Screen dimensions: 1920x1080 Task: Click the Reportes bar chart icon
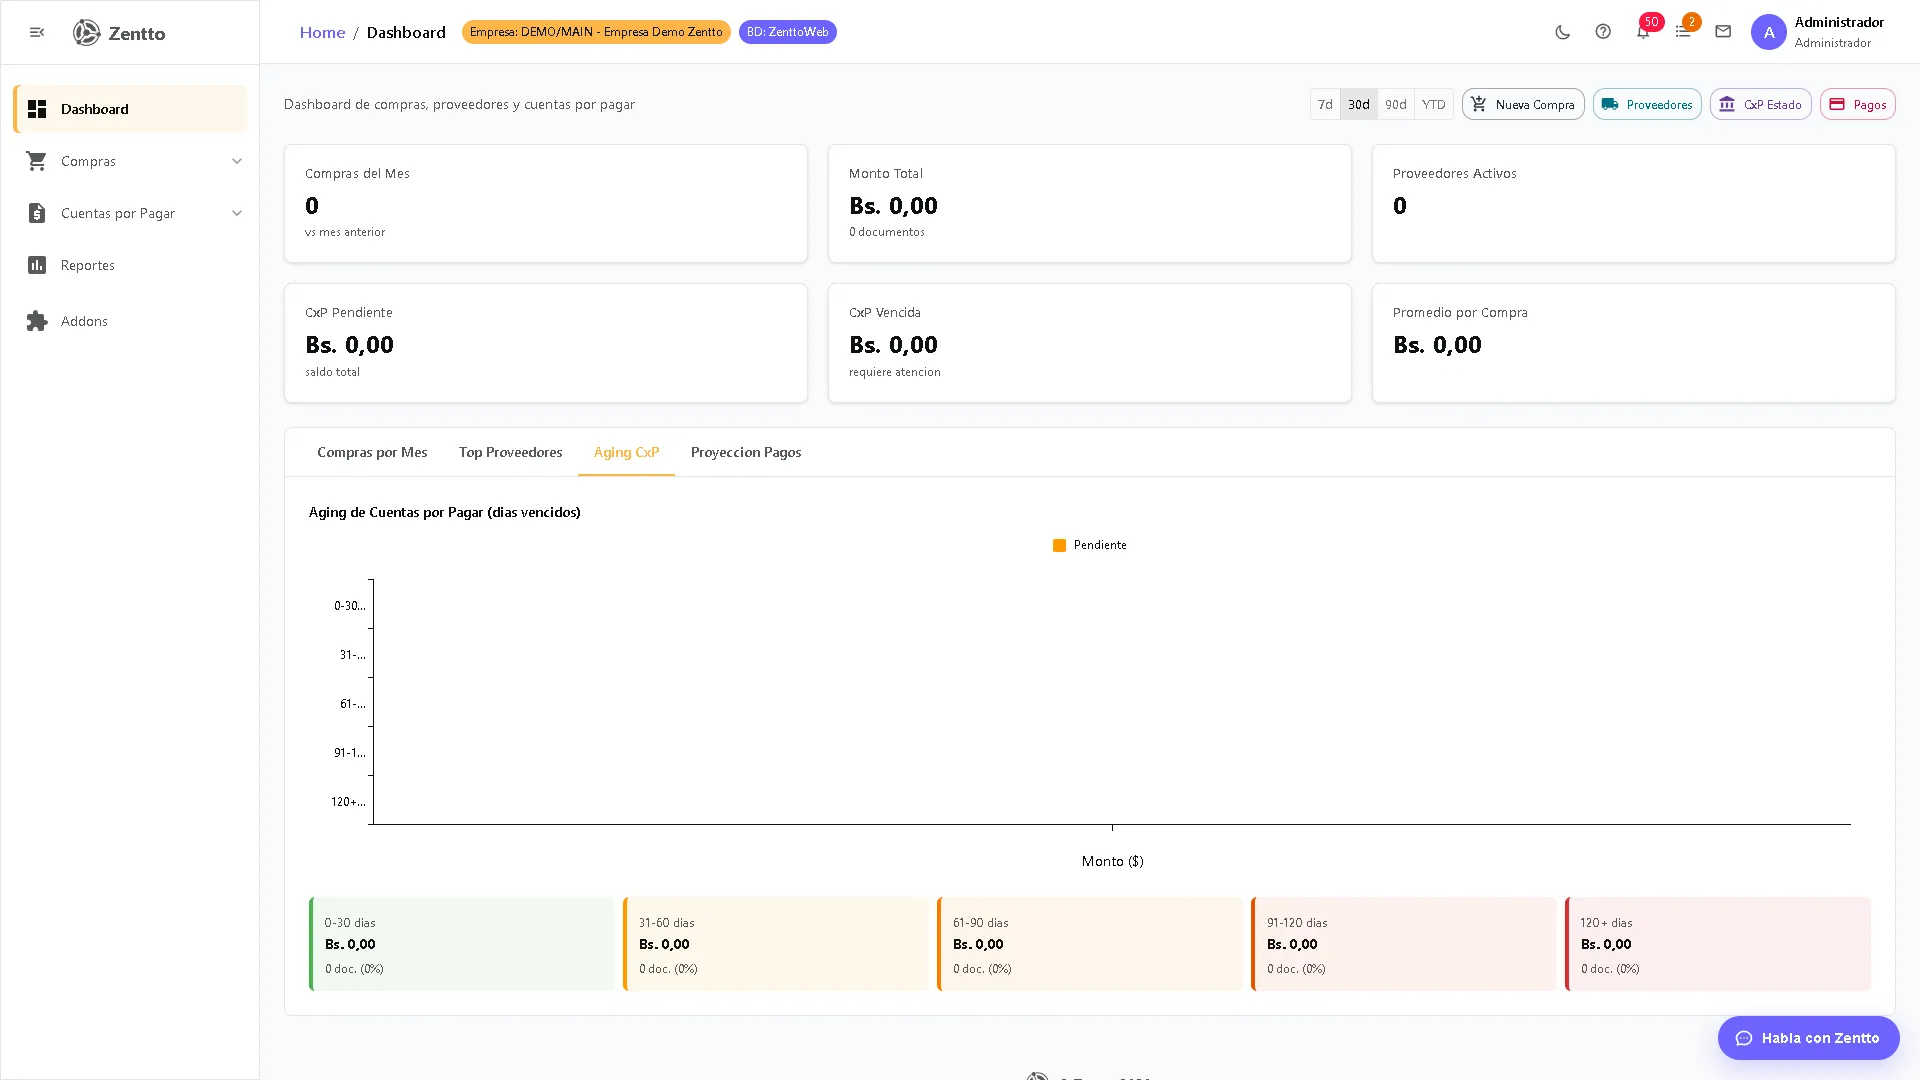pyautogui.click(x=37, y=265)
